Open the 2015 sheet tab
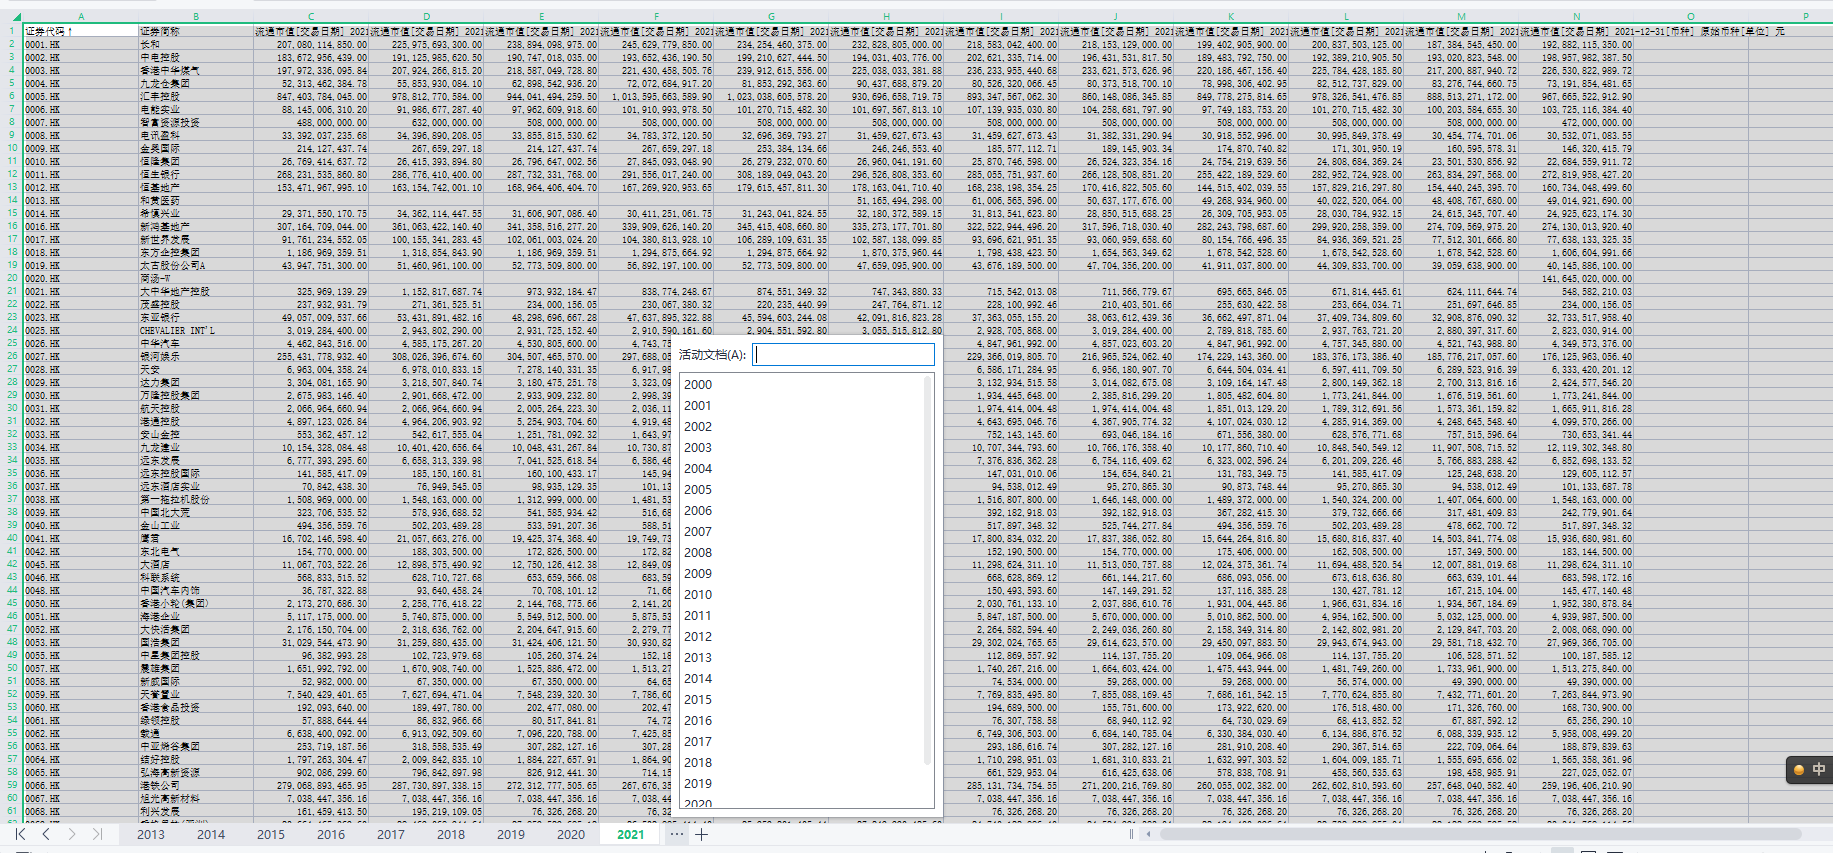The image size is (1833, 853). coord(271,834)
